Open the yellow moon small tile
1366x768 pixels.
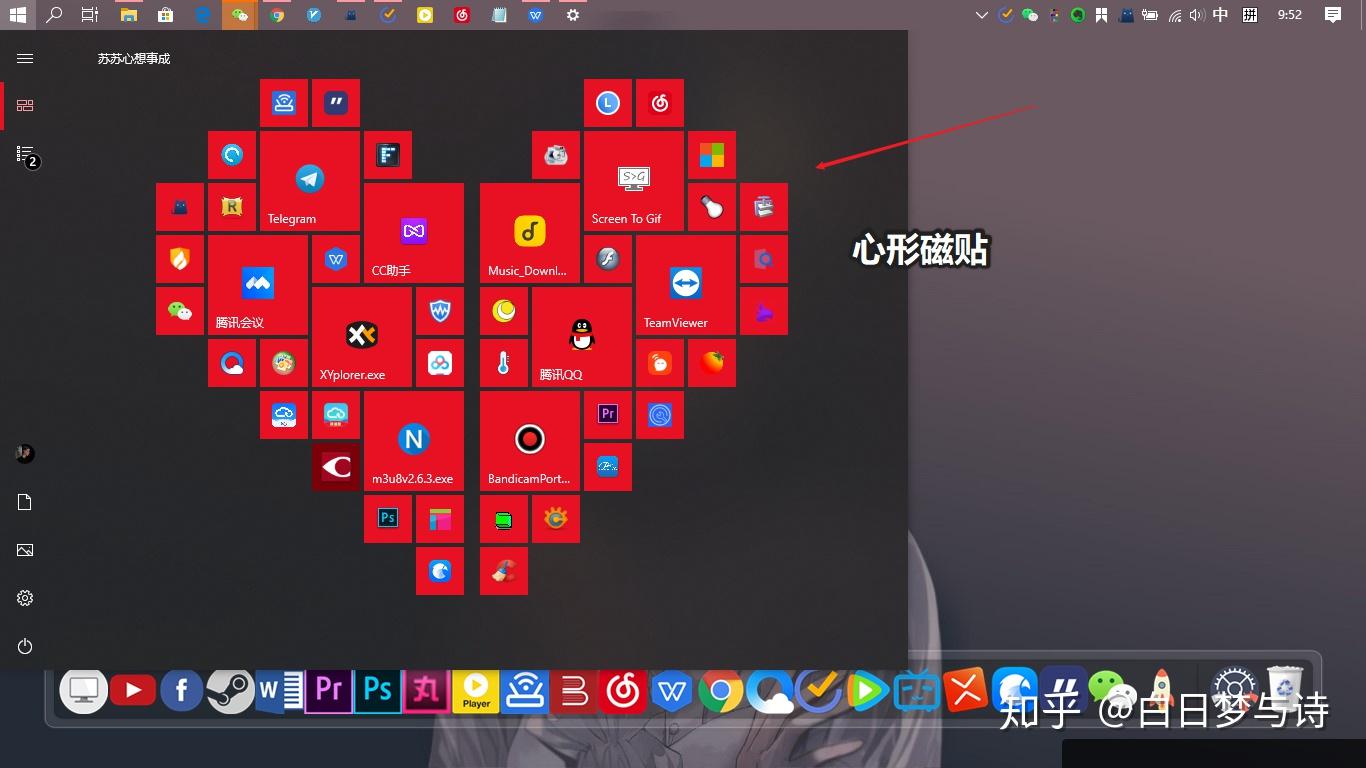tap(504, 311)
